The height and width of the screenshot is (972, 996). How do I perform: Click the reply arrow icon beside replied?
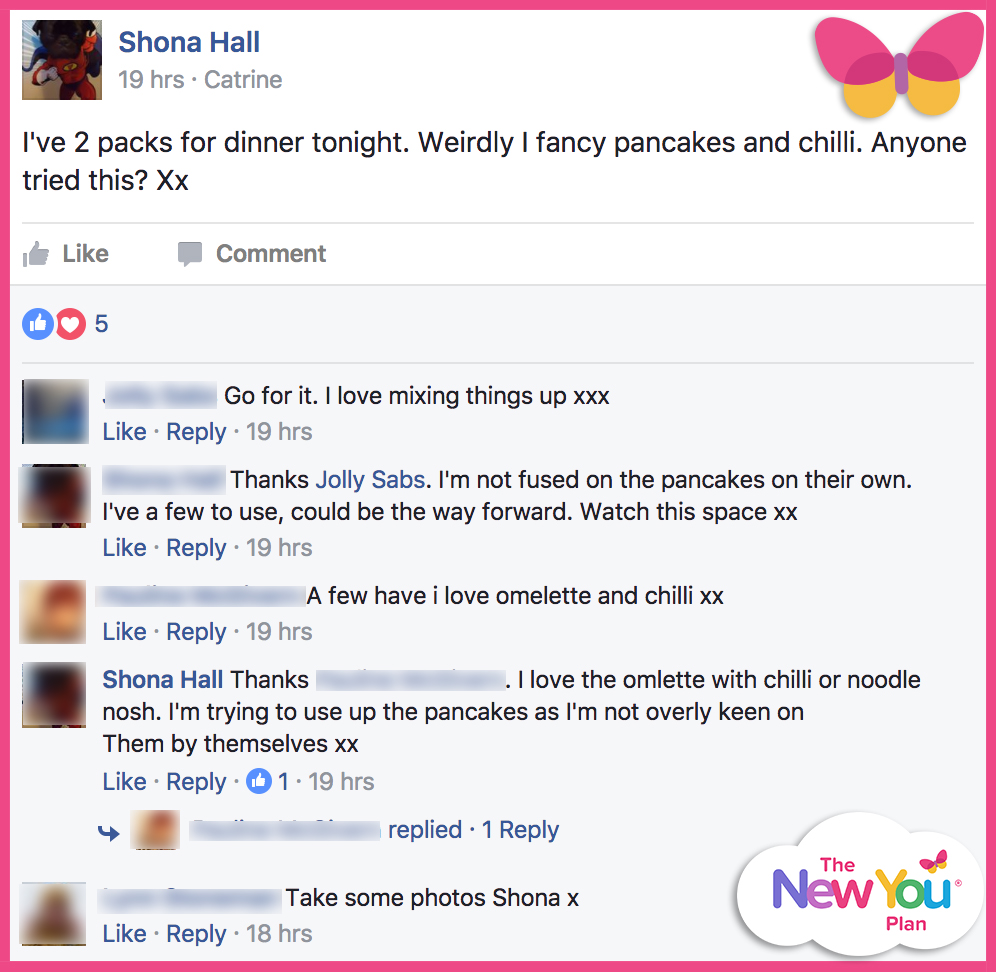pos(109,832)
